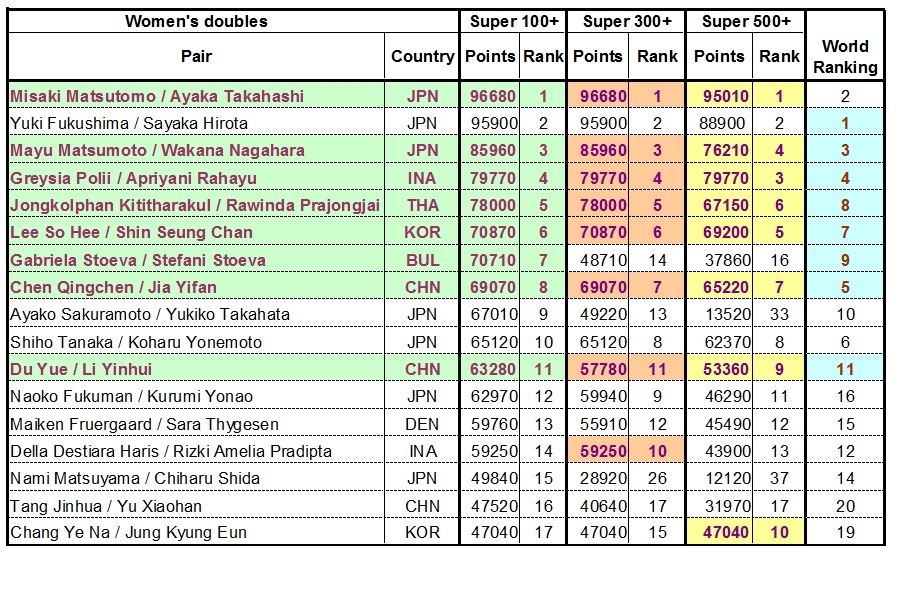The width and height of the screenshot is (899, 594).
Task: Click the Yuki Fukushima / Sayaka Hirota cell
Action: pos(129,123)
